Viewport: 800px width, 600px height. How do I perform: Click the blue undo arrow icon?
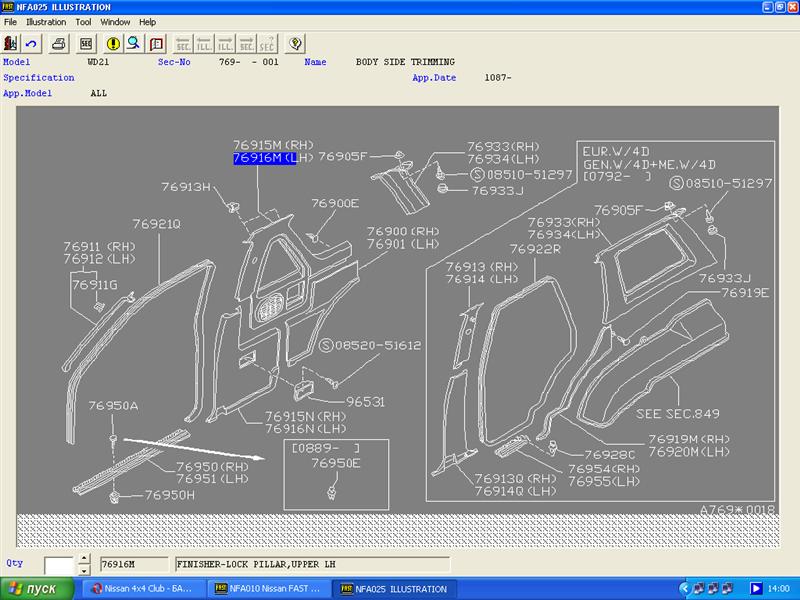pos(31,44)
